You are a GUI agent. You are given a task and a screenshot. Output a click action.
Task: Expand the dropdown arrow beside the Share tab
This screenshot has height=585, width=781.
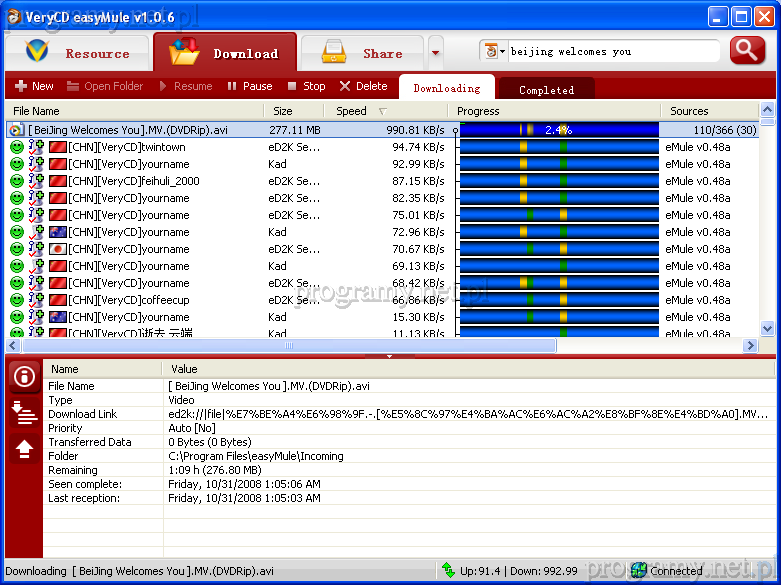click(x=435, y=53)
